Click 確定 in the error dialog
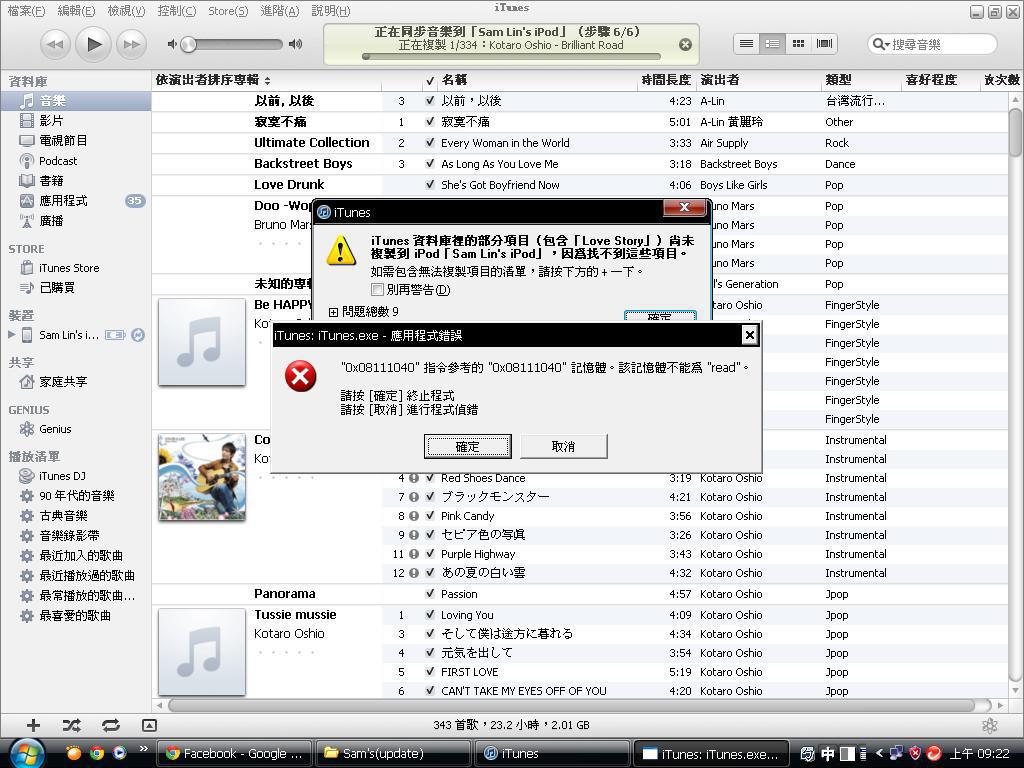The image size is (1024, 768). coord(468,447)
